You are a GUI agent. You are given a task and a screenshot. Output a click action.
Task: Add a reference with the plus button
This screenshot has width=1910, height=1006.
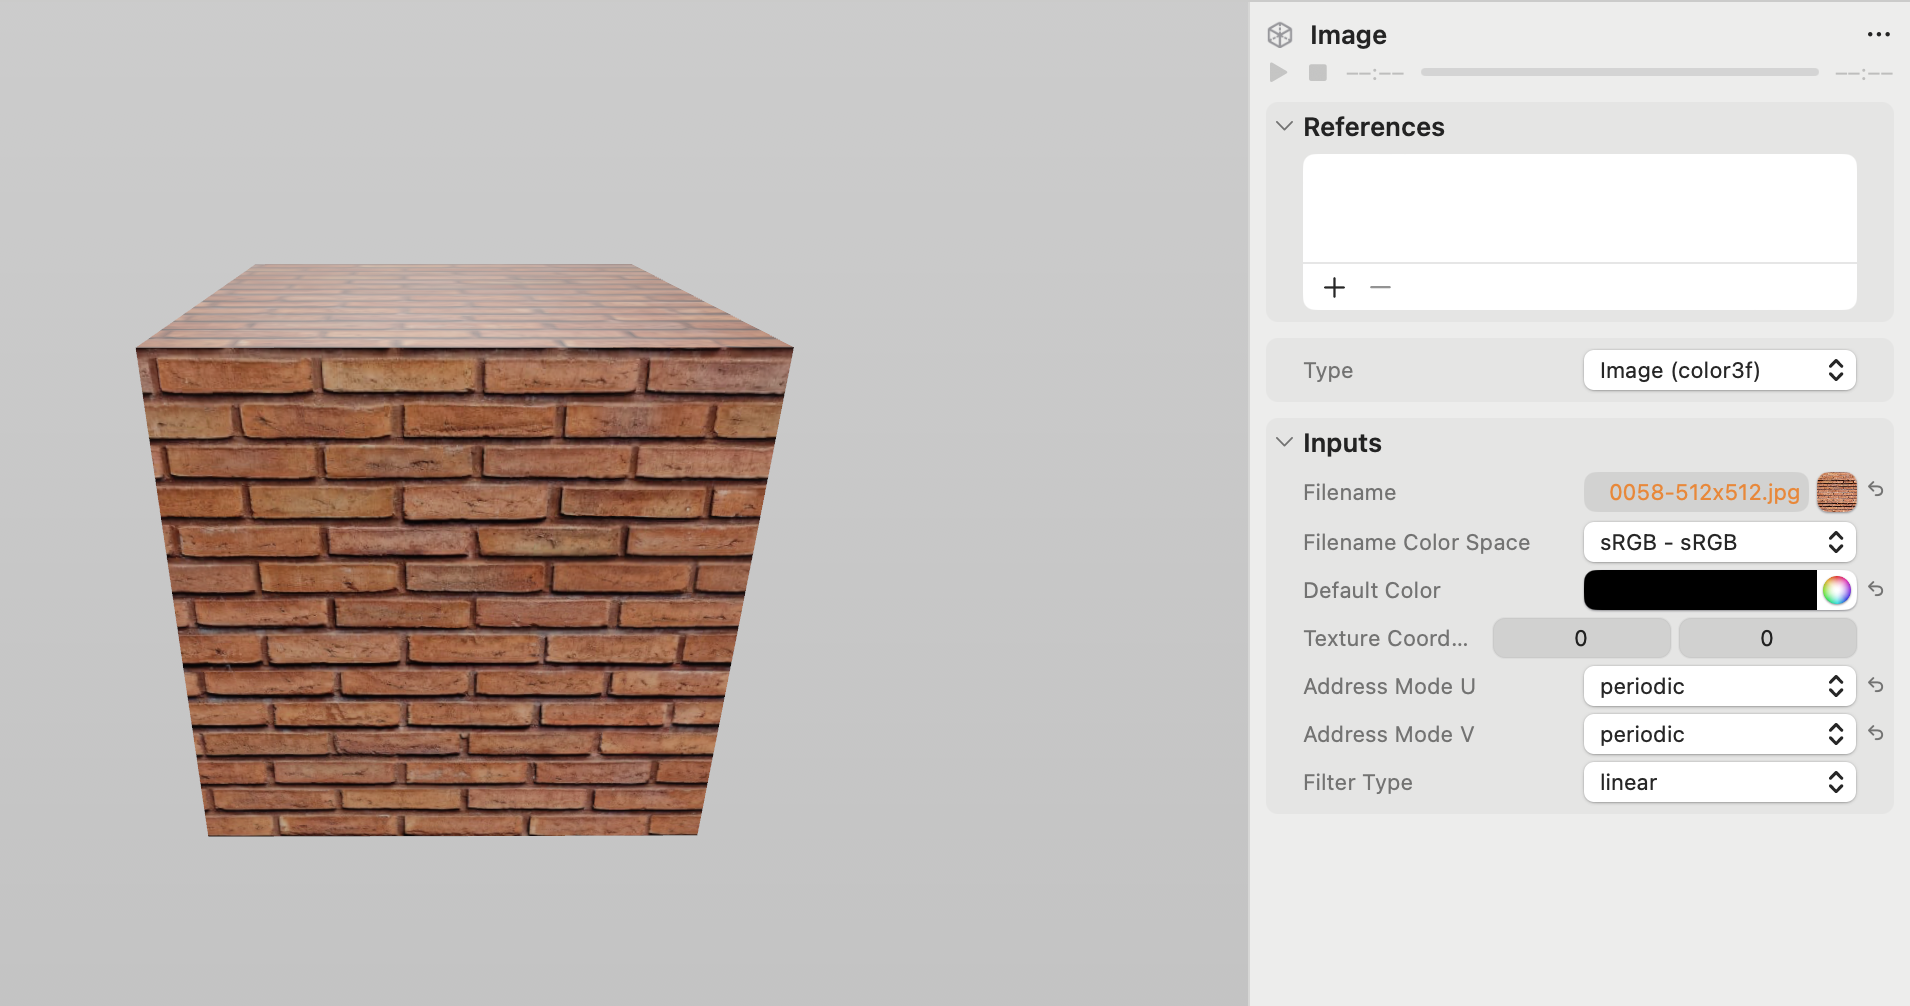pos(1333,287)
